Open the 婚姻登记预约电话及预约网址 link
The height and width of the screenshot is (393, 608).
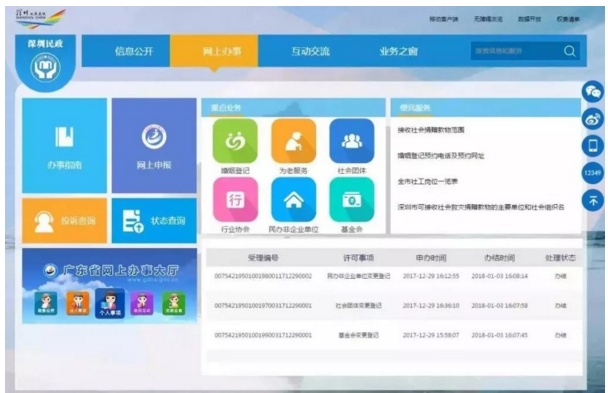point(441,156)
